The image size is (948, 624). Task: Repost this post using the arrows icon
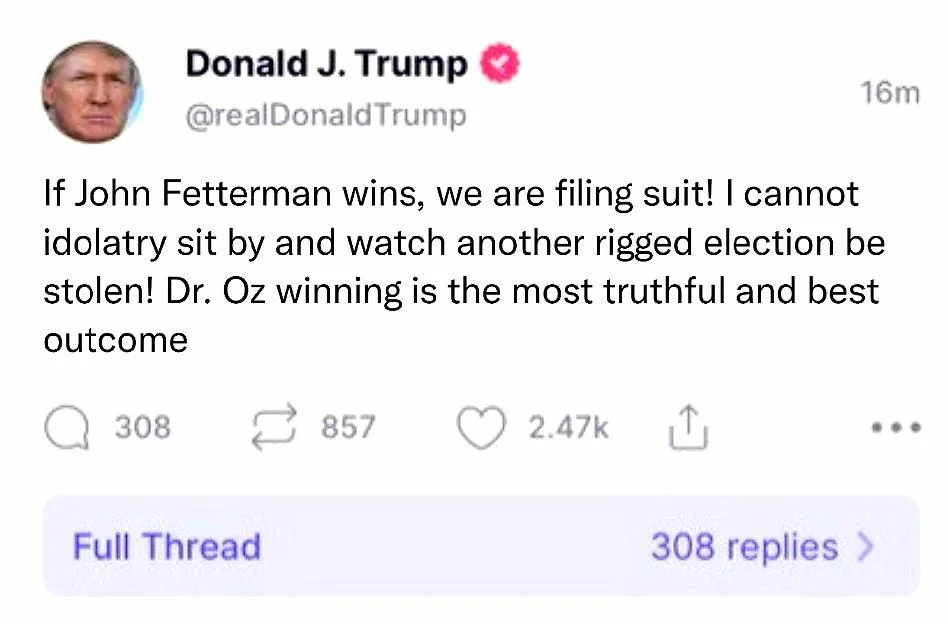273,428
